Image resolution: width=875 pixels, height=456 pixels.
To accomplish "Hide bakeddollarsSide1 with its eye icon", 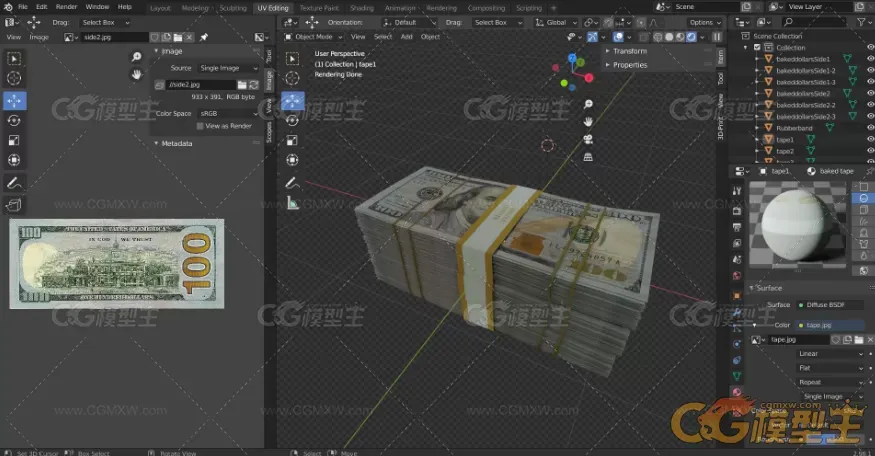I will coord(870,59).
